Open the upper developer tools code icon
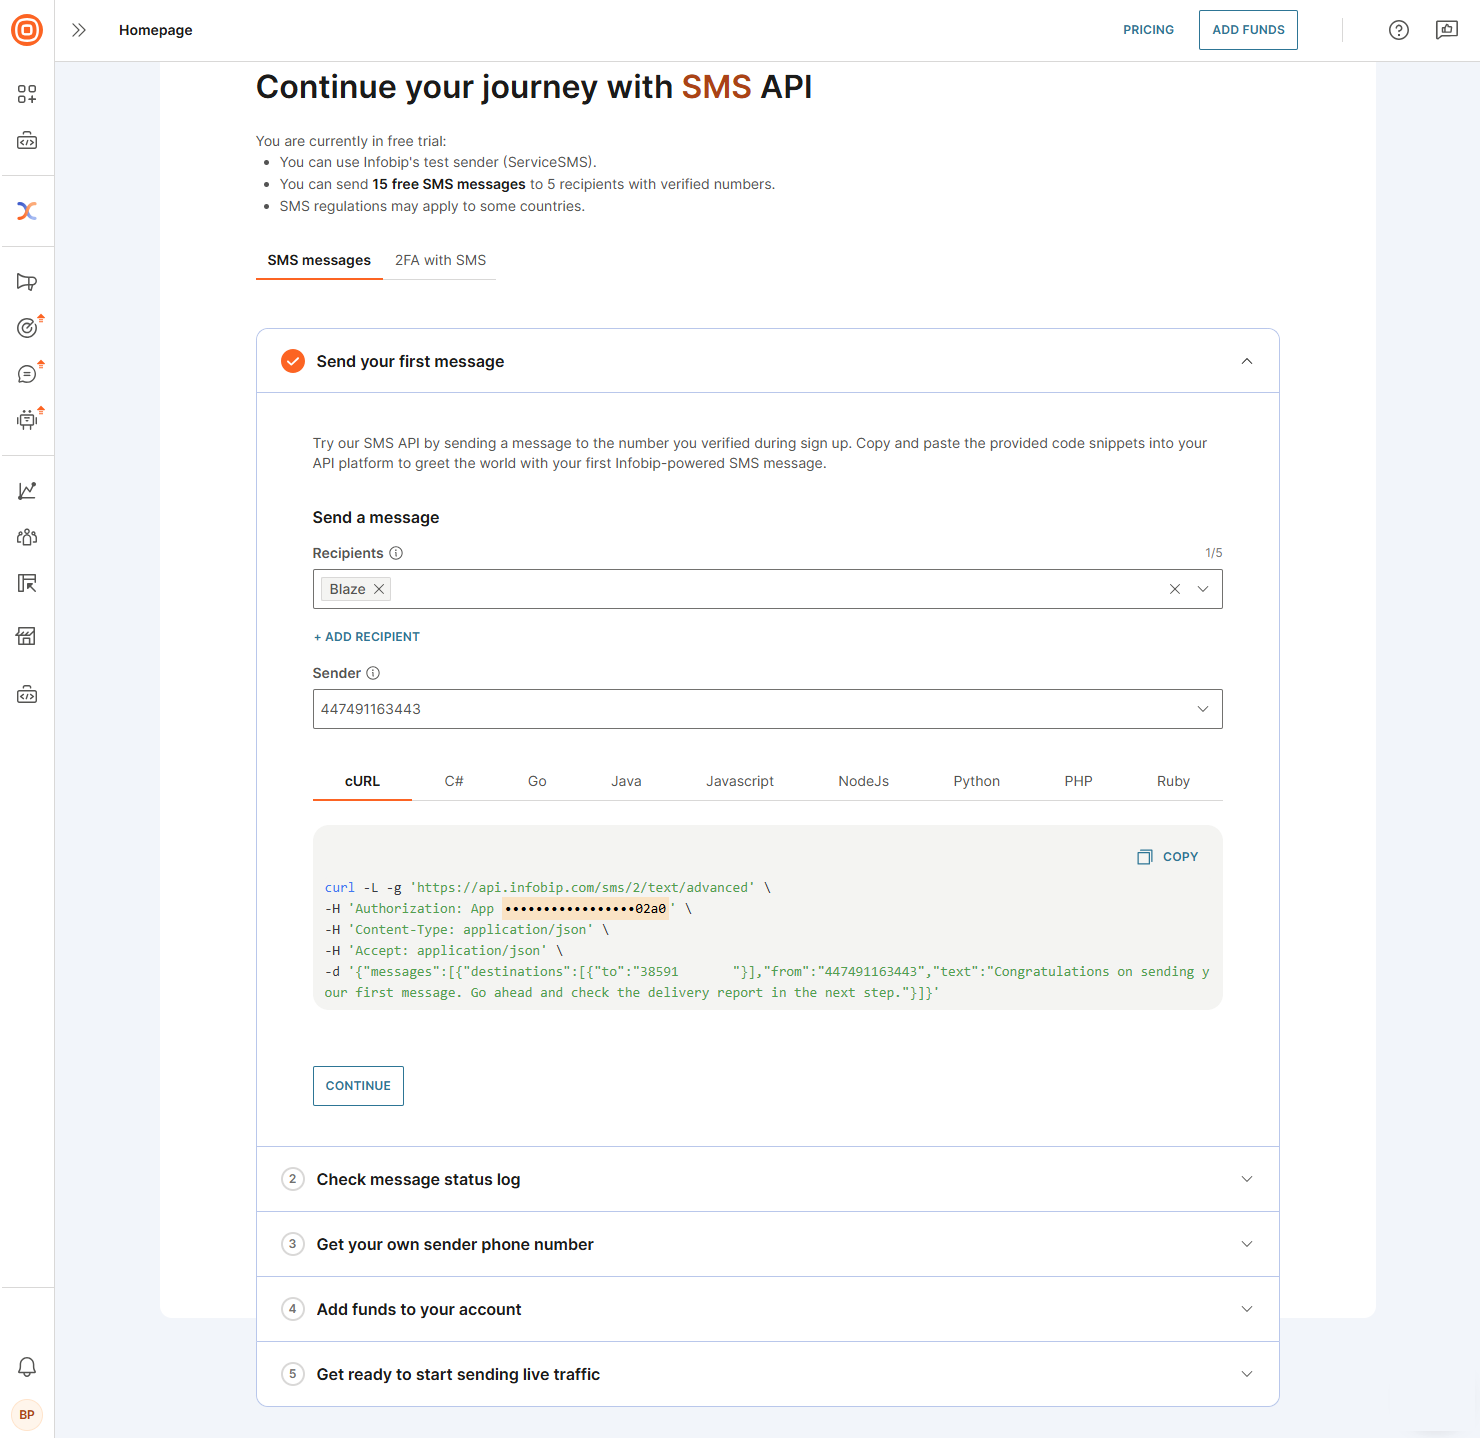The height and width of the screenshot is (1438, 1480). pyautogui.click(x=27, y=141)
